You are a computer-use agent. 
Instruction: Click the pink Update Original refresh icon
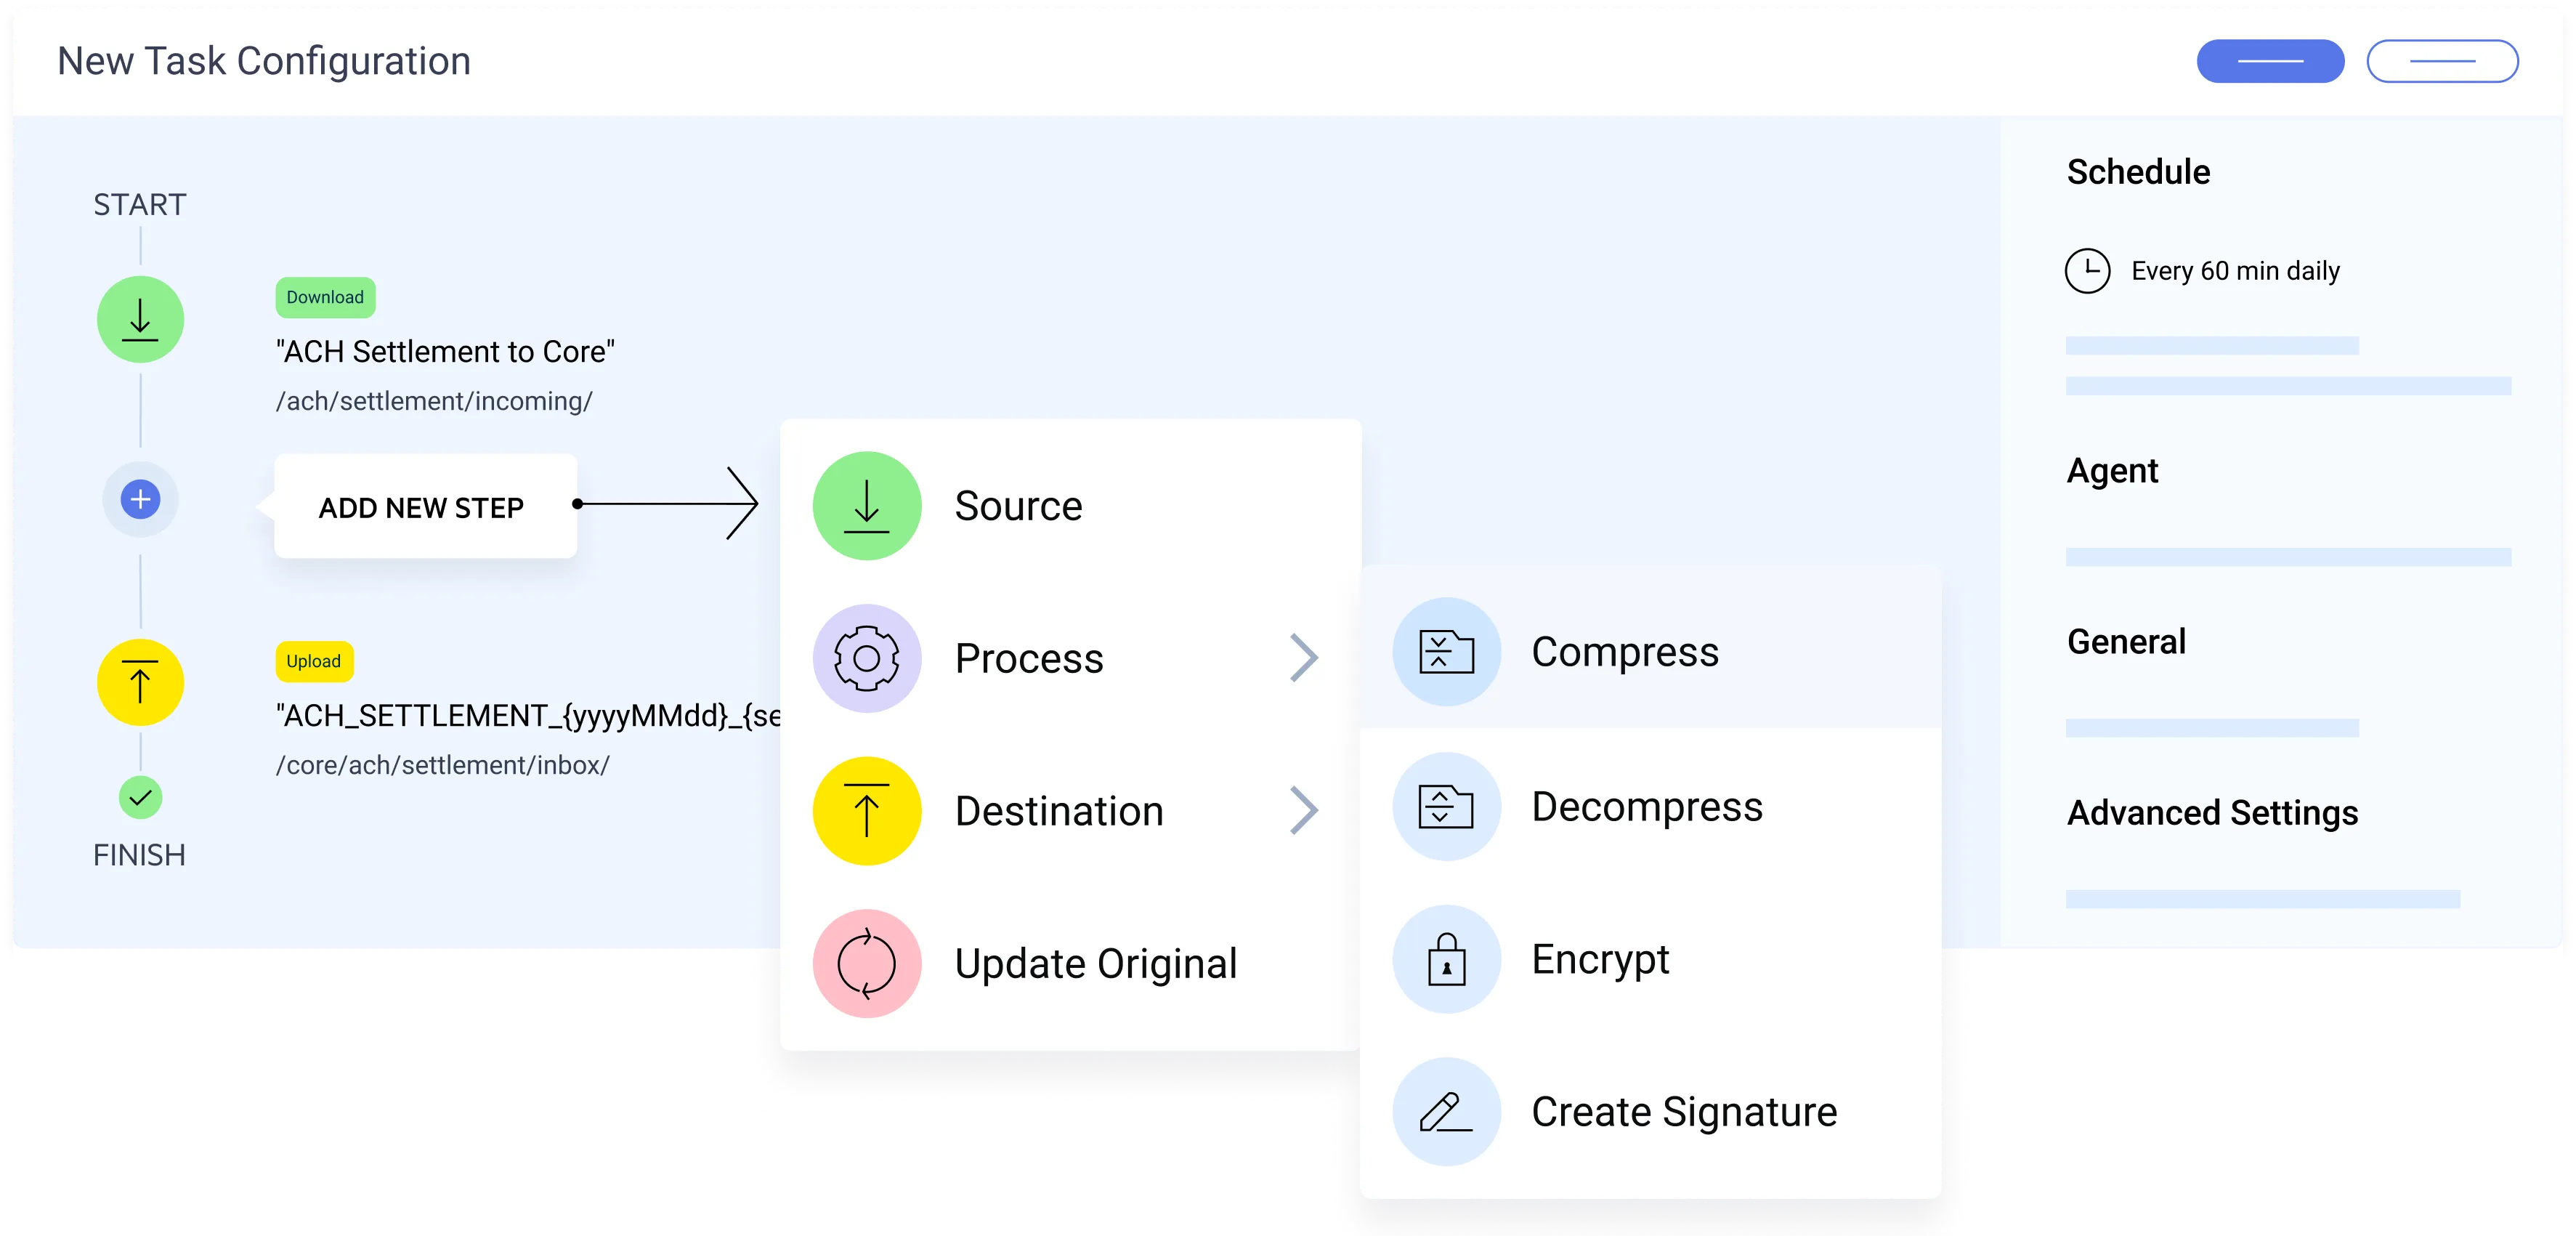click(x=866, y=963)
